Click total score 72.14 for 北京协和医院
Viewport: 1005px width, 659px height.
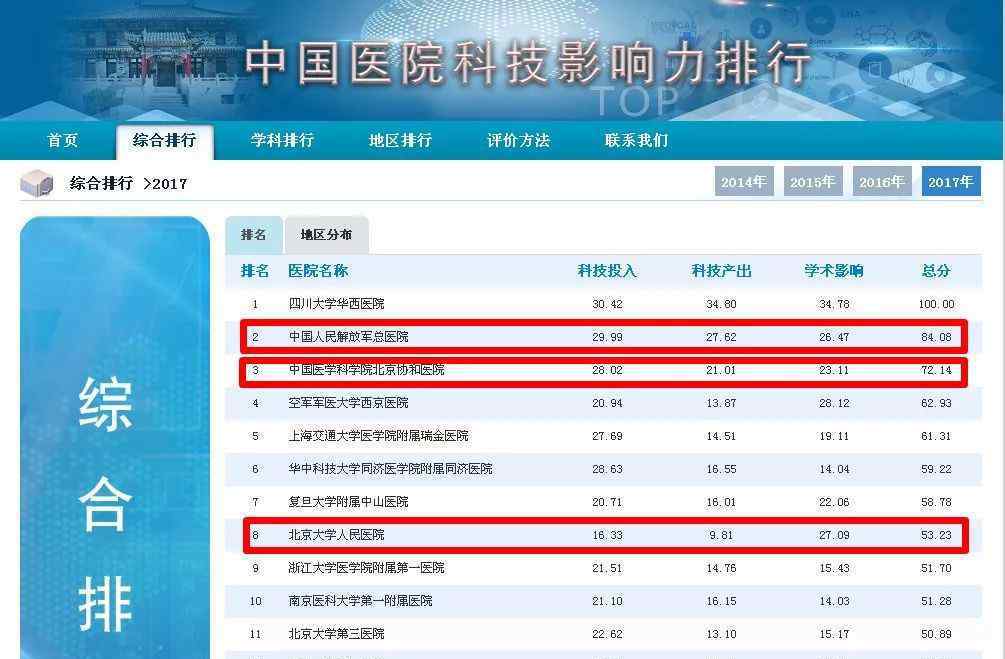tap(936, 370)
